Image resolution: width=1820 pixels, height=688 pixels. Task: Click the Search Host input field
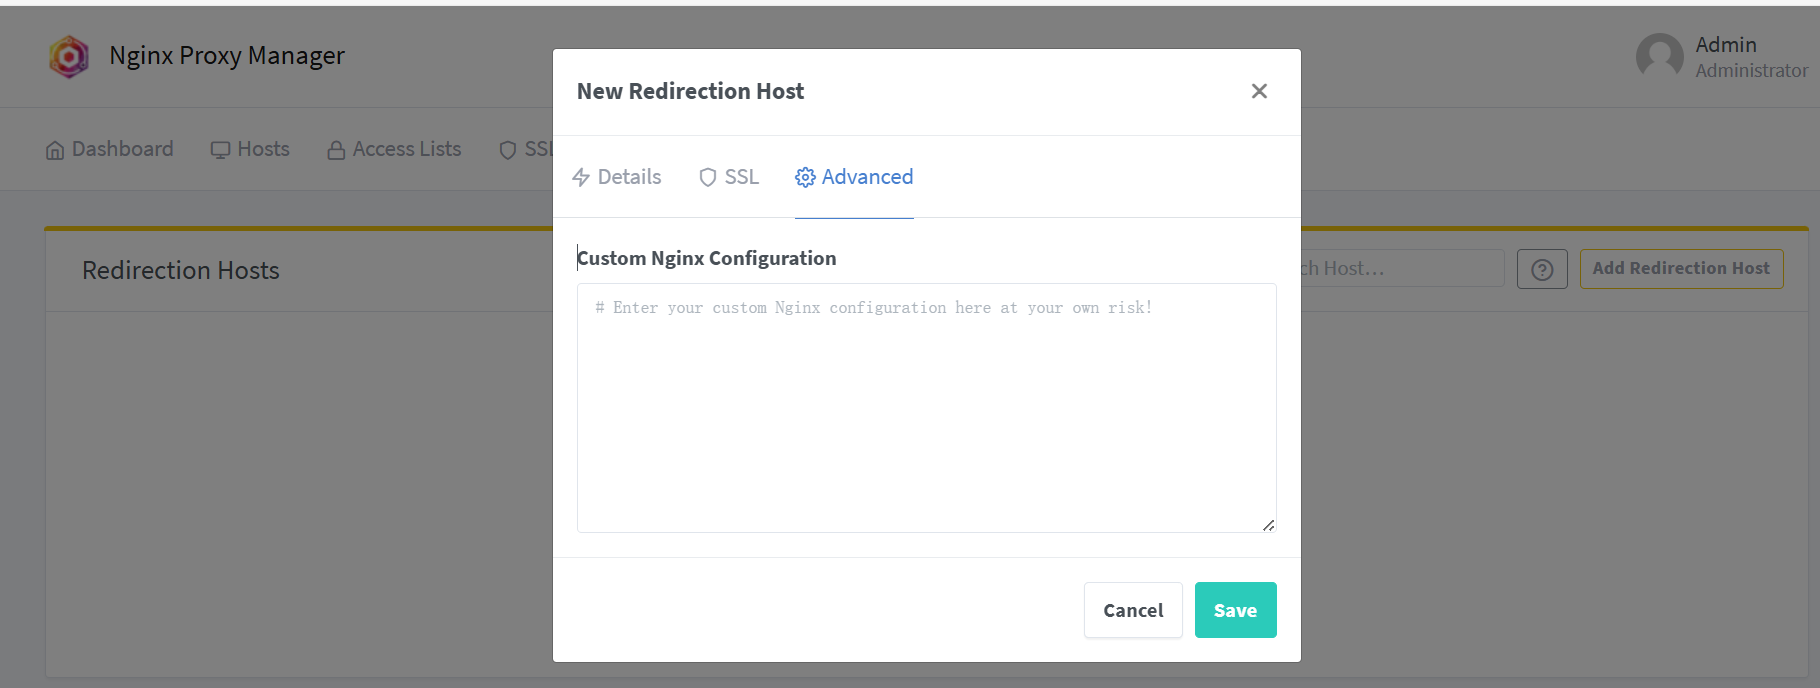[1400, 268]
